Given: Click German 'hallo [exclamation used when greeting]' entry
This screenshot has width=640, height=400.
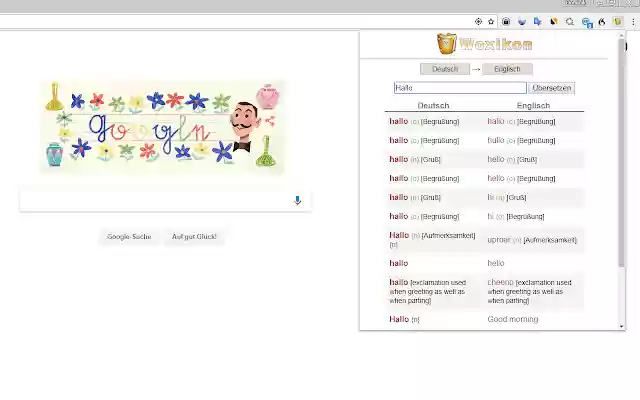Looking at the screenshot, I should coord(428,291).
